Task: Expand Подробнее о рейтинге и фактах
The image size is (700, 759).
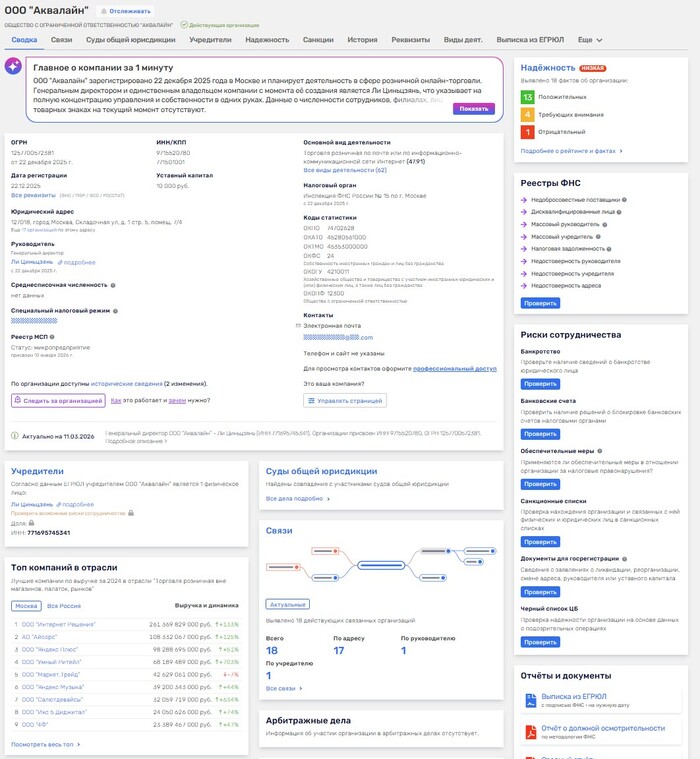Action: [571, 151]
